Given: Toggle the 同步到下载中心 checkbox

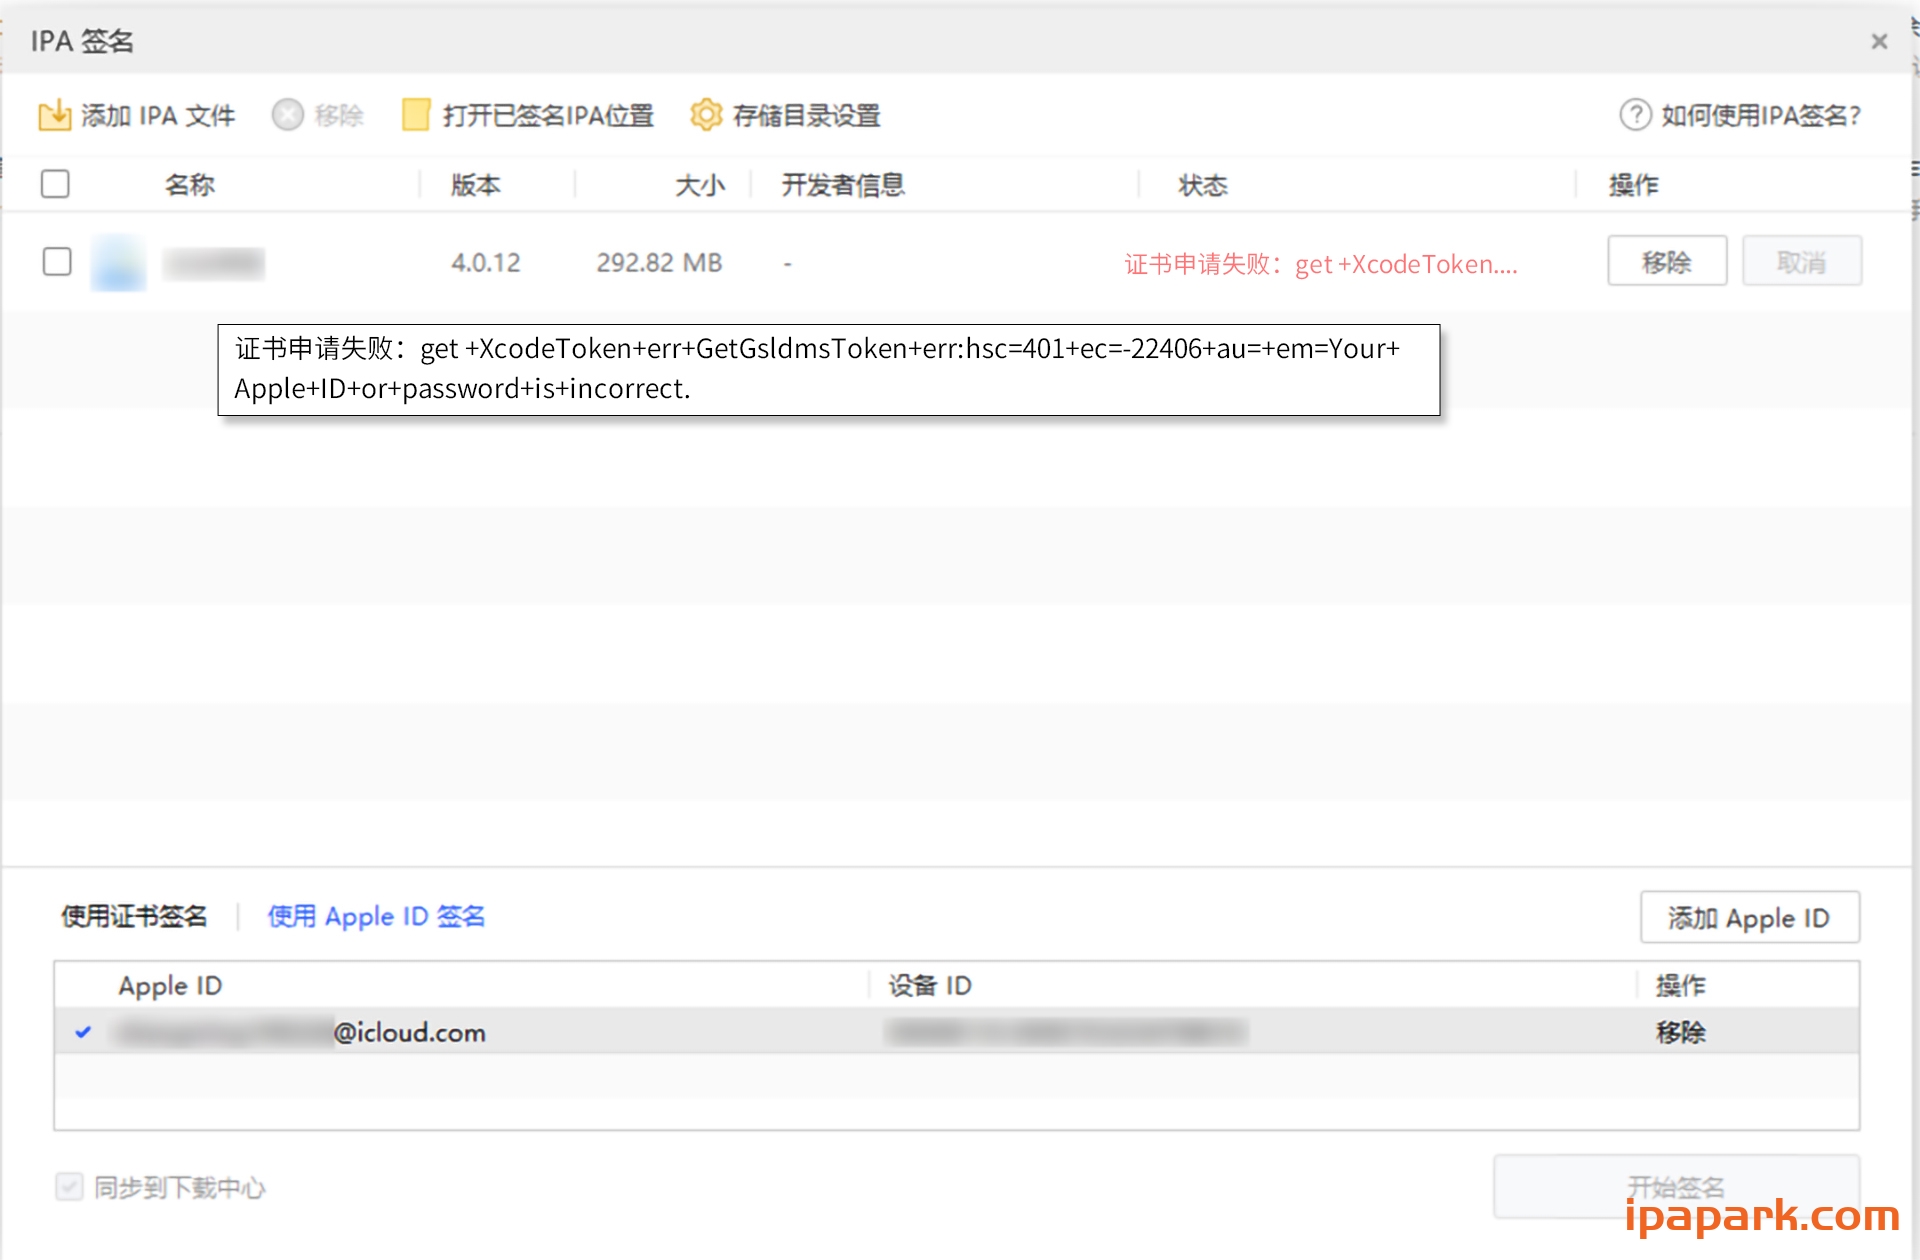Looking at the screenshot, I should click(68, 1186).
